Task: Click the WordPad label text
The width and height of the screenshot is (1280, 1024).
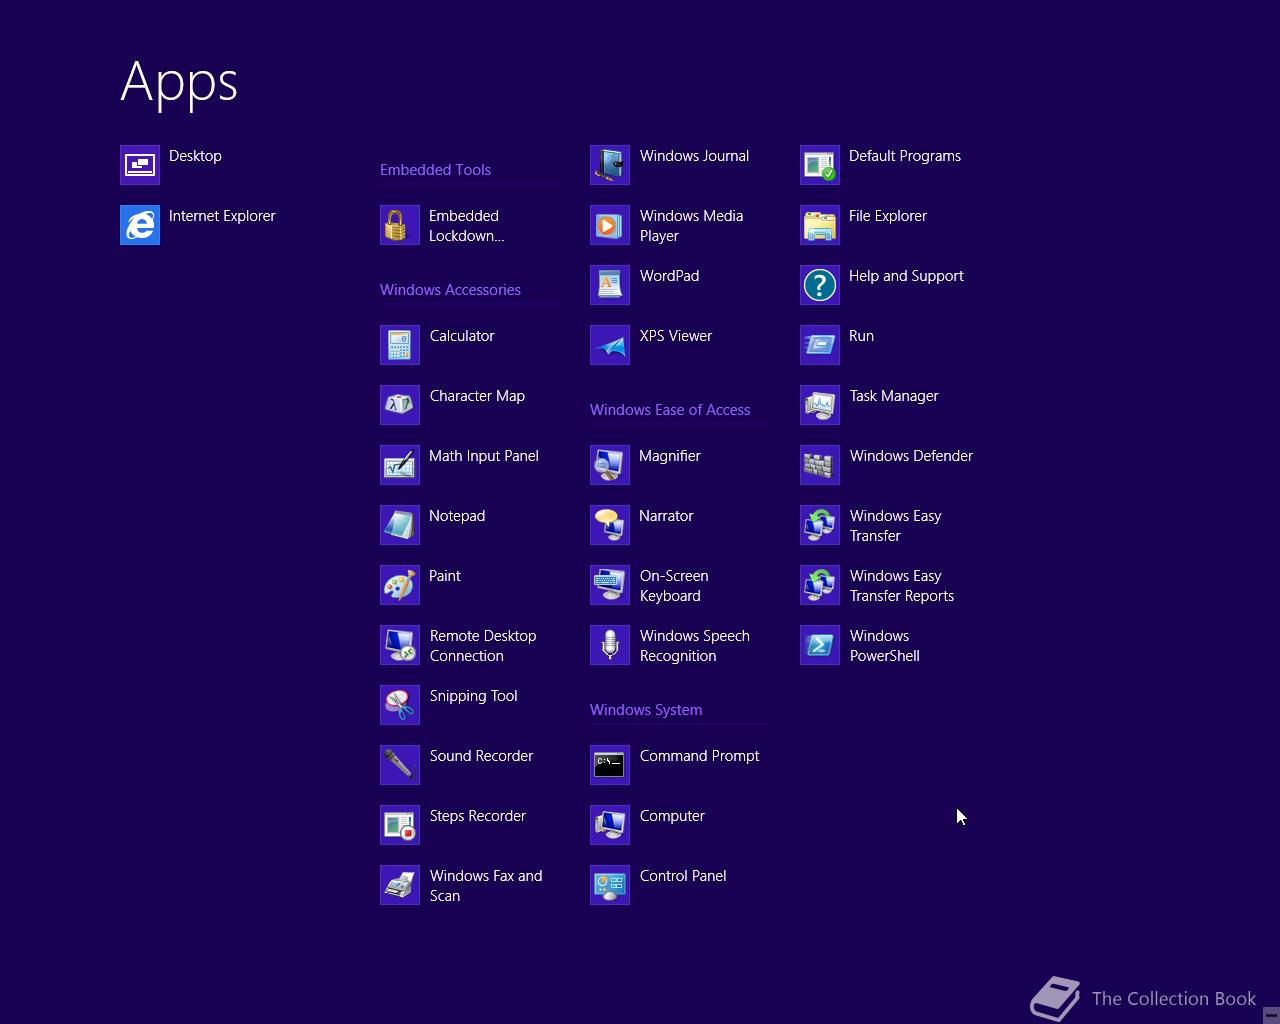Action: coord(669,276)
